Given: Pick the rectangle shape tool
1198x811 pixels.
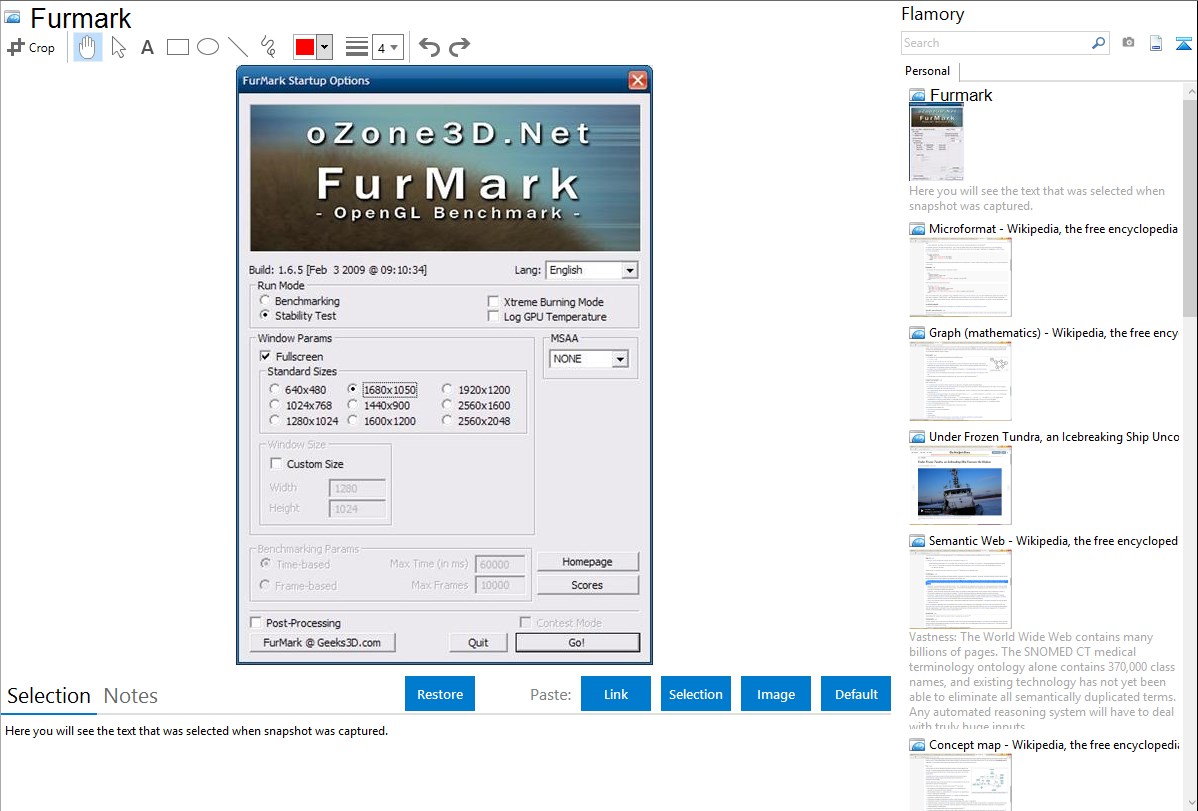Looking at the screenshot, I should (x=178, y=47).
